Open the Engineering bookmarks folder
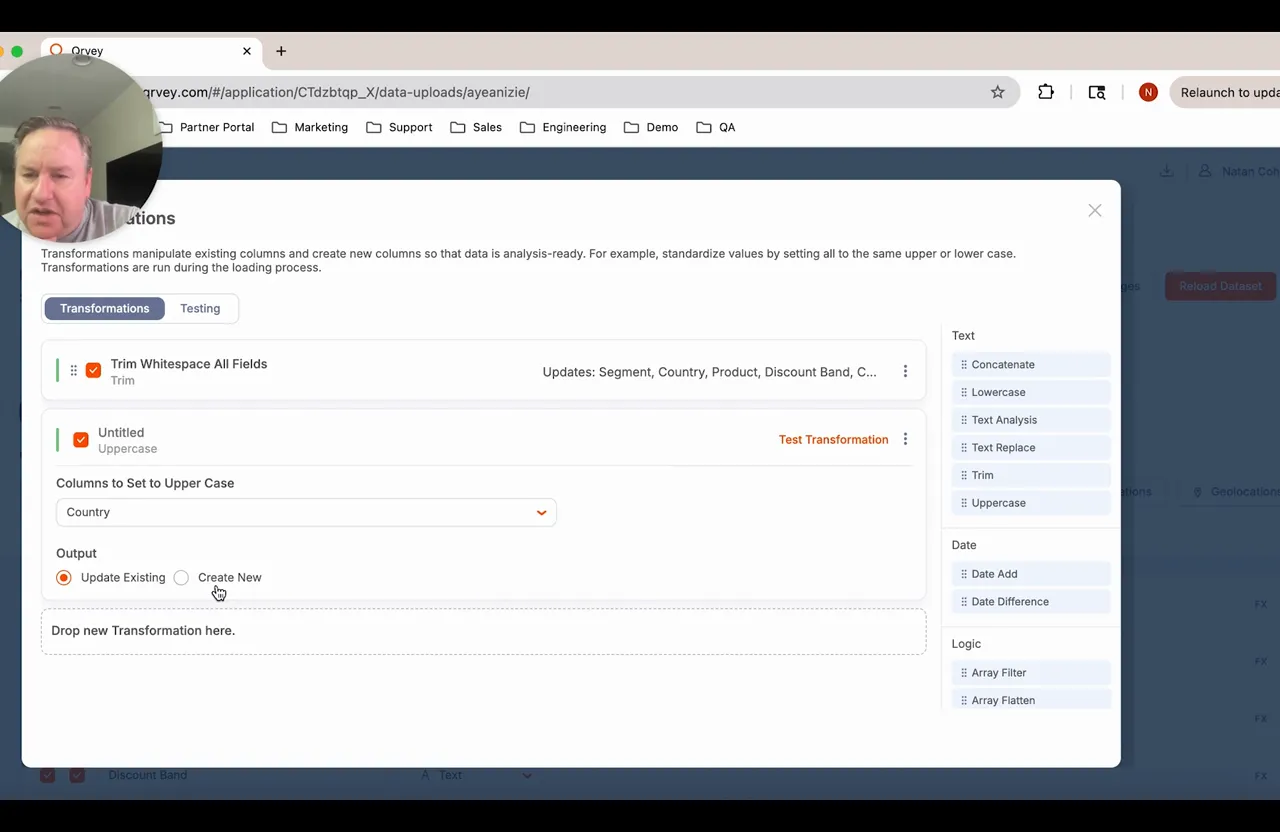 tap(563, 127)
